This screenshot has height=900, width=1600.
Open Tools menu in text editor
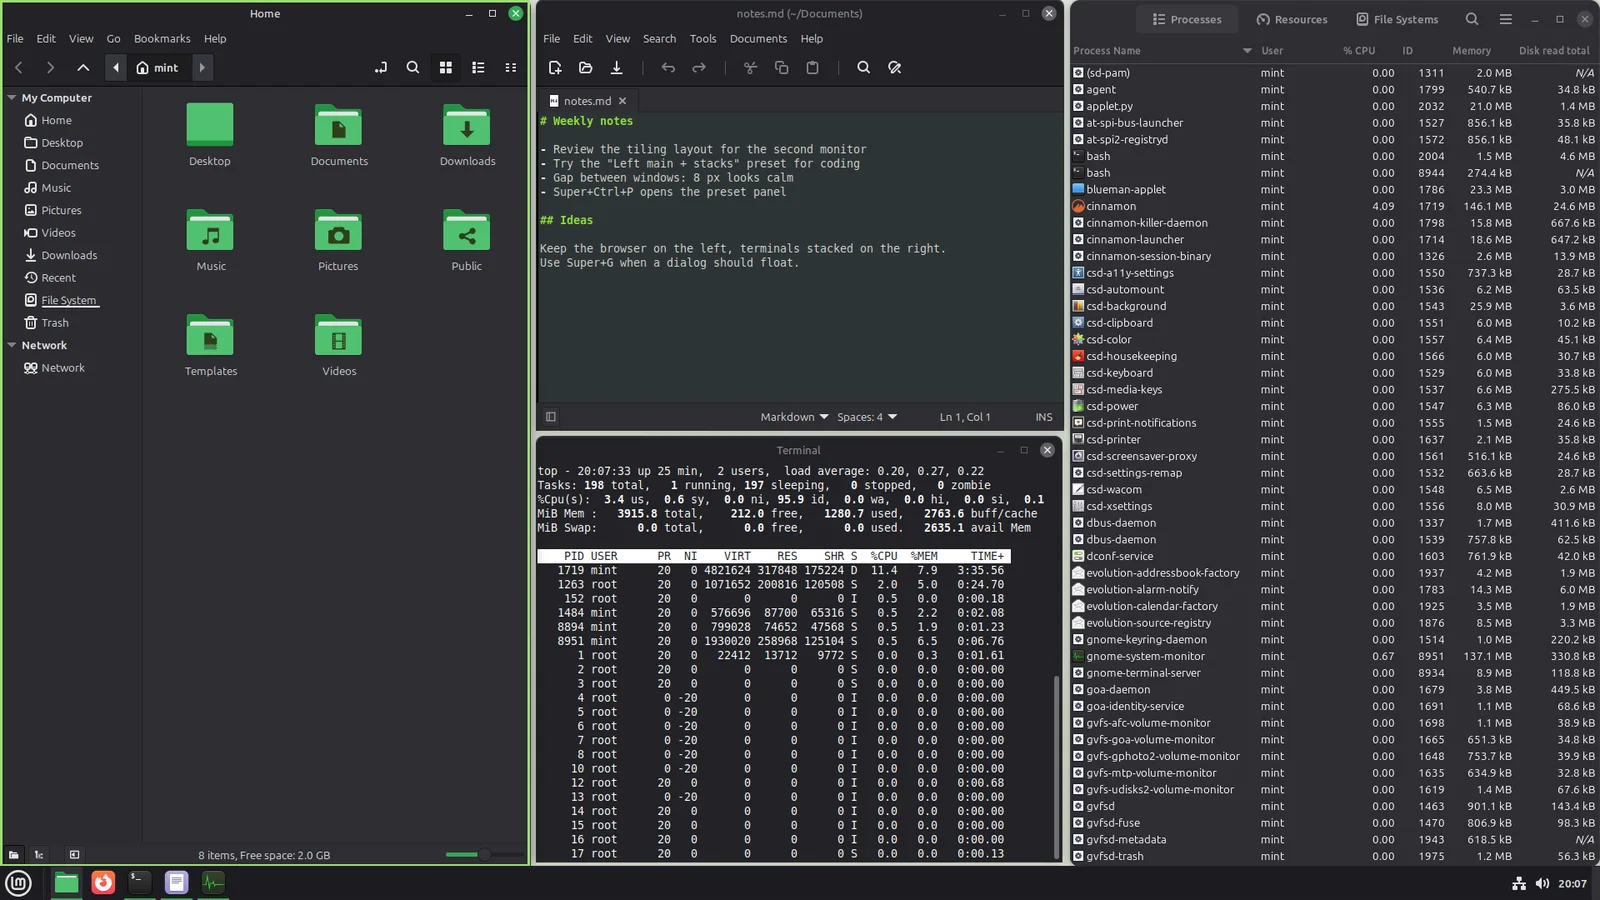pos(703,39)
